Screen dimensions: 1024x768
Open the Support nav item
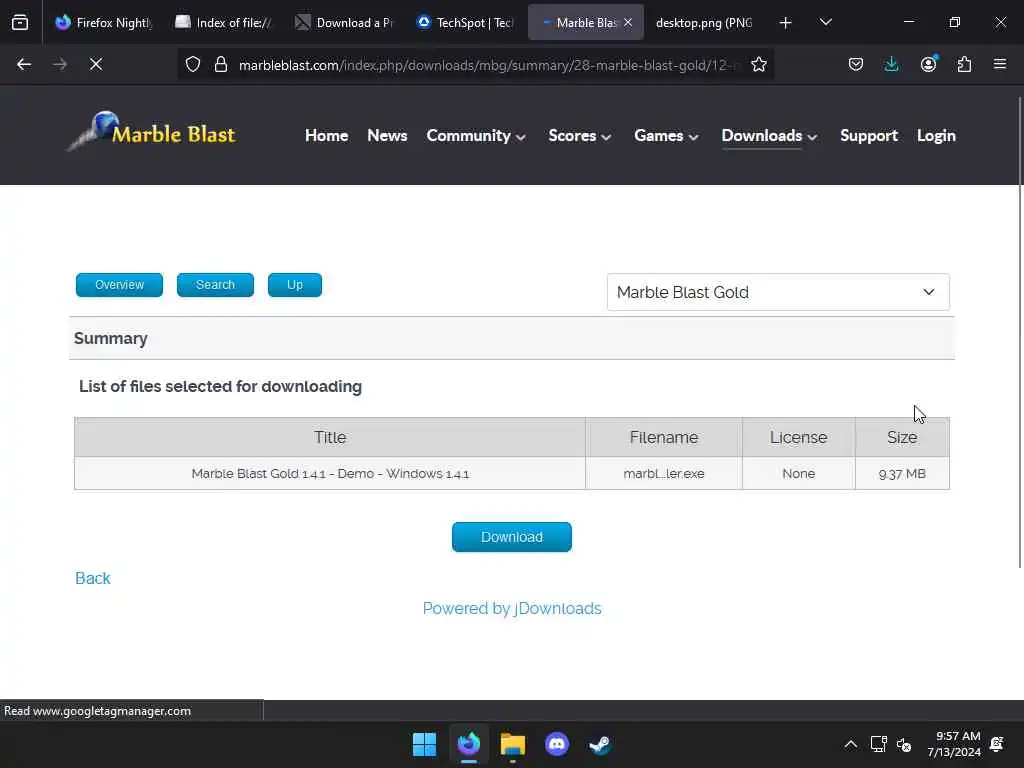point(869,135)
